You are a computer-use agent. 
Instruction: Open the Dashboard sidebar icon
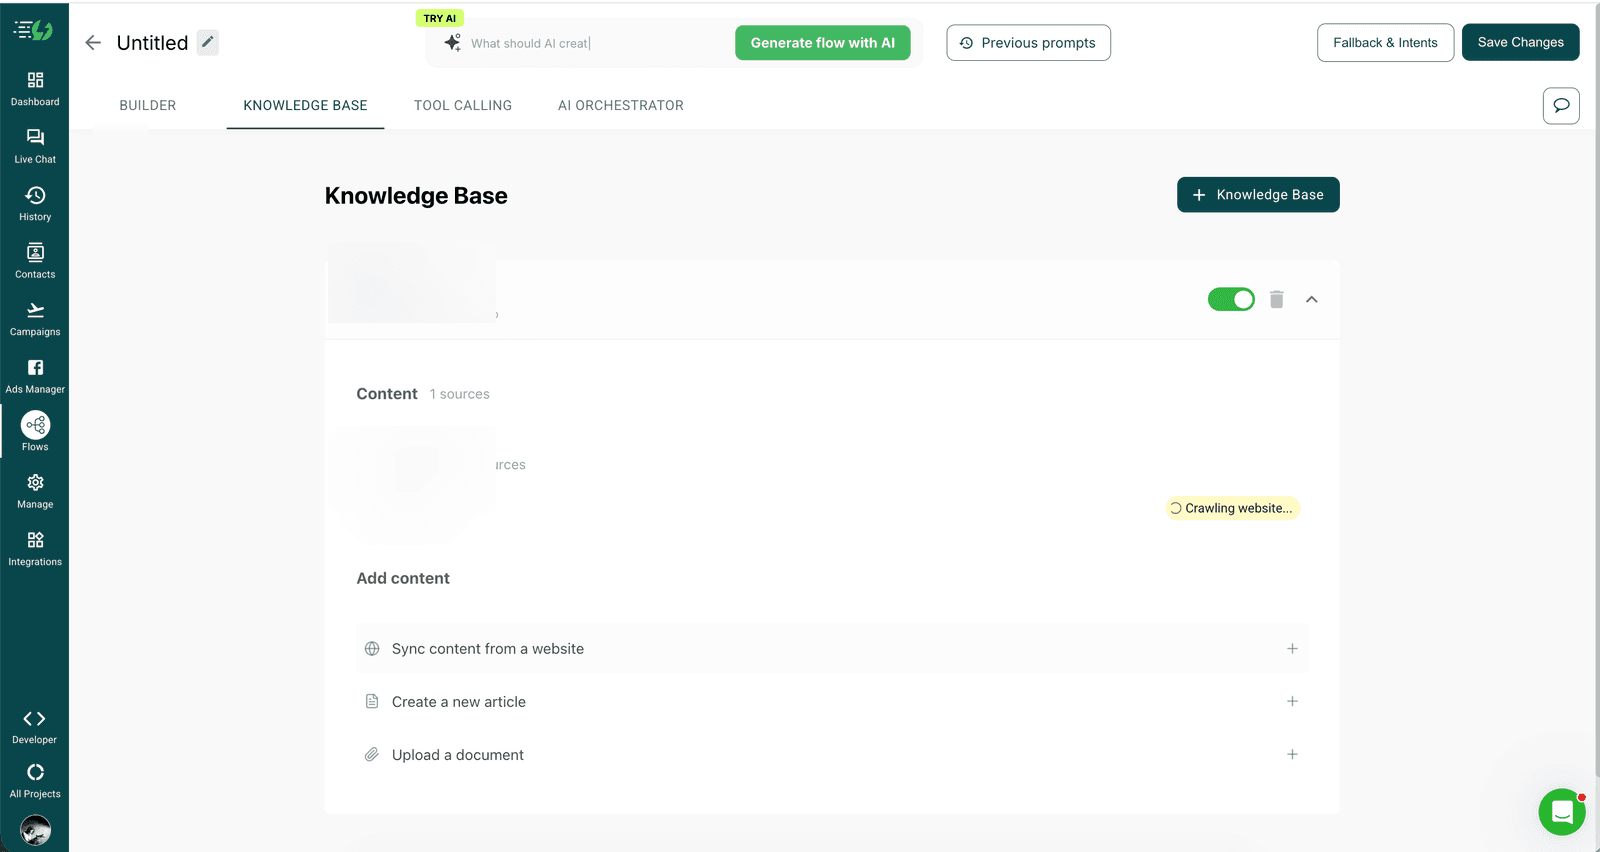[35, 88]
